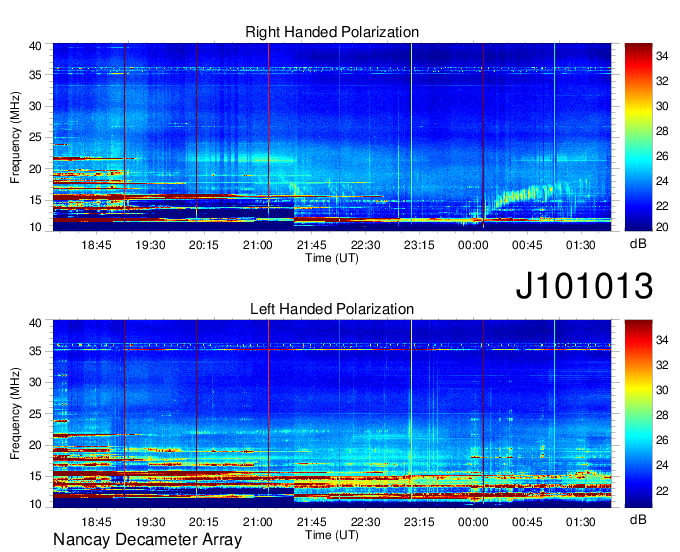
Task: Click the 34 value on the top color bar scale
Action: (x=662, y=56)
